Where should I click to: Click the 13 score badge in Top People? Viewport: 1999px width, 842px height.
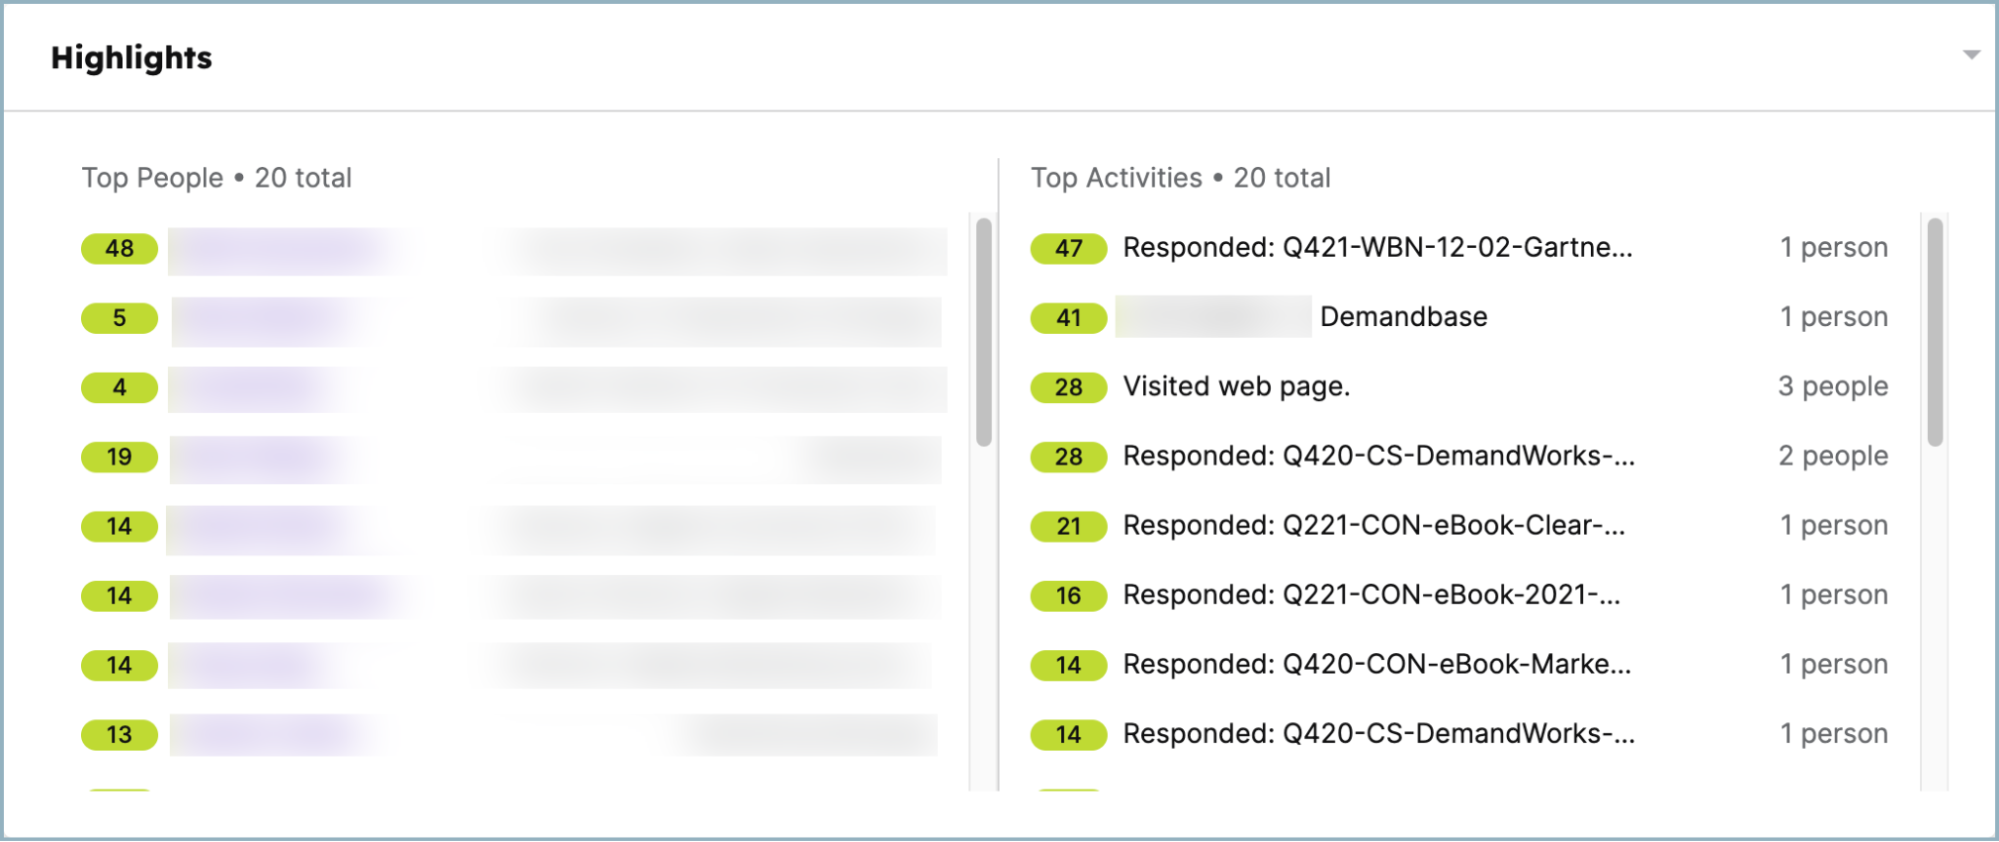(x=119, y=735)
